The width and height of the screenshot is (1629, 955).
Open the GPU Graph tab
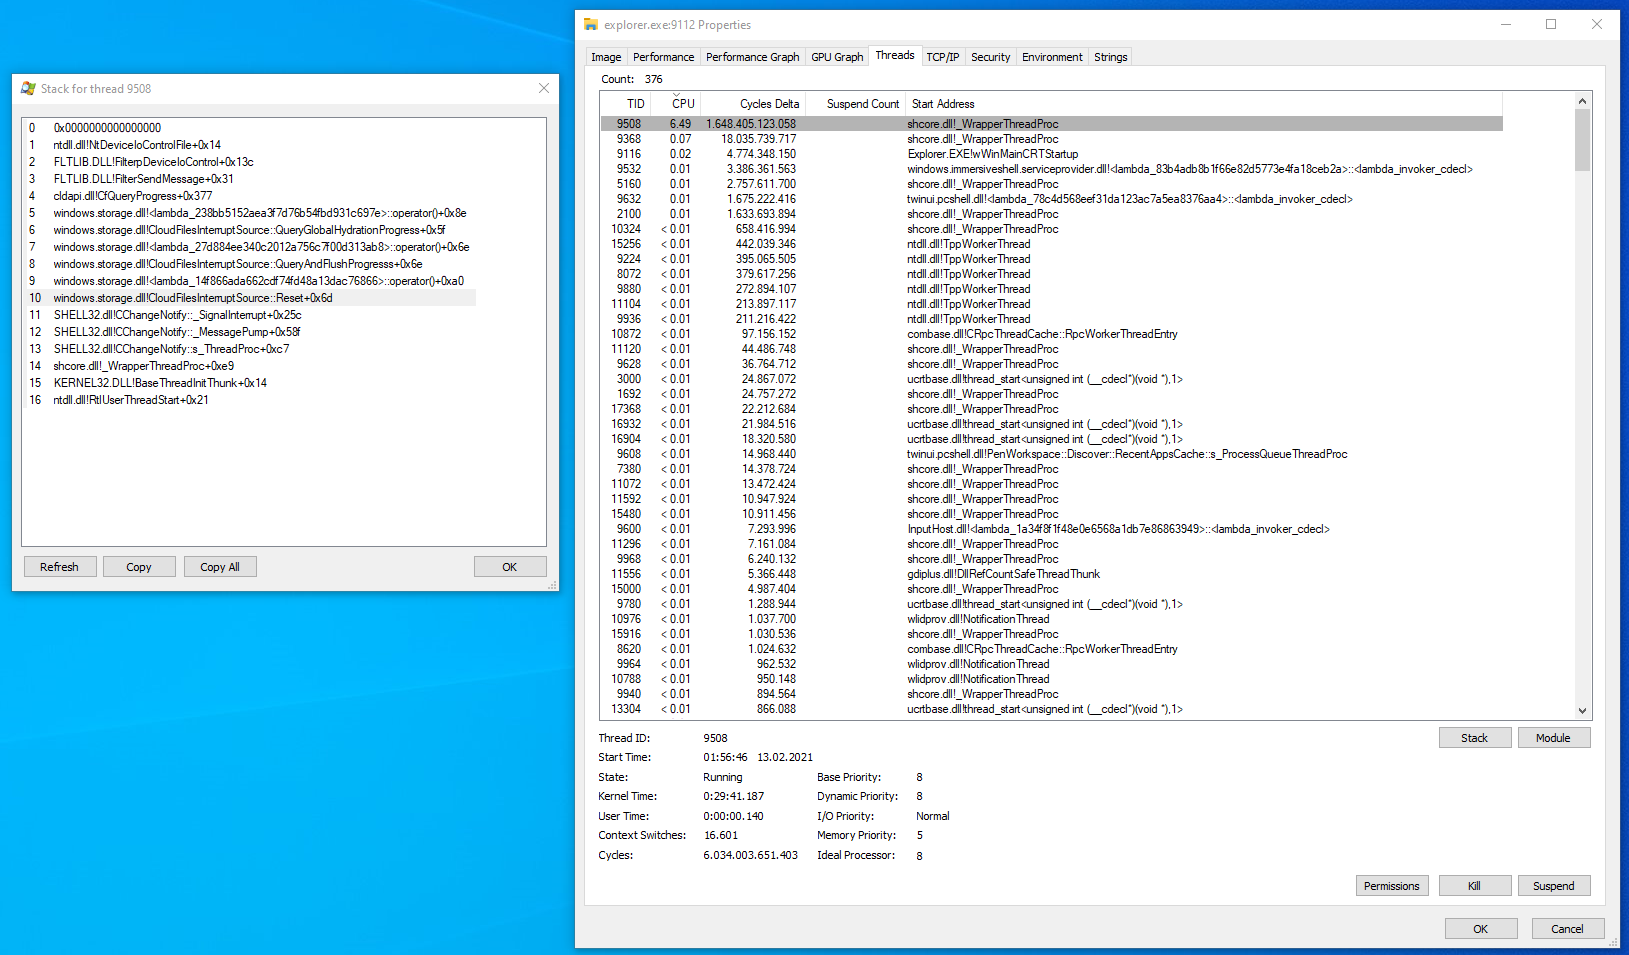(x=837, y=57)
